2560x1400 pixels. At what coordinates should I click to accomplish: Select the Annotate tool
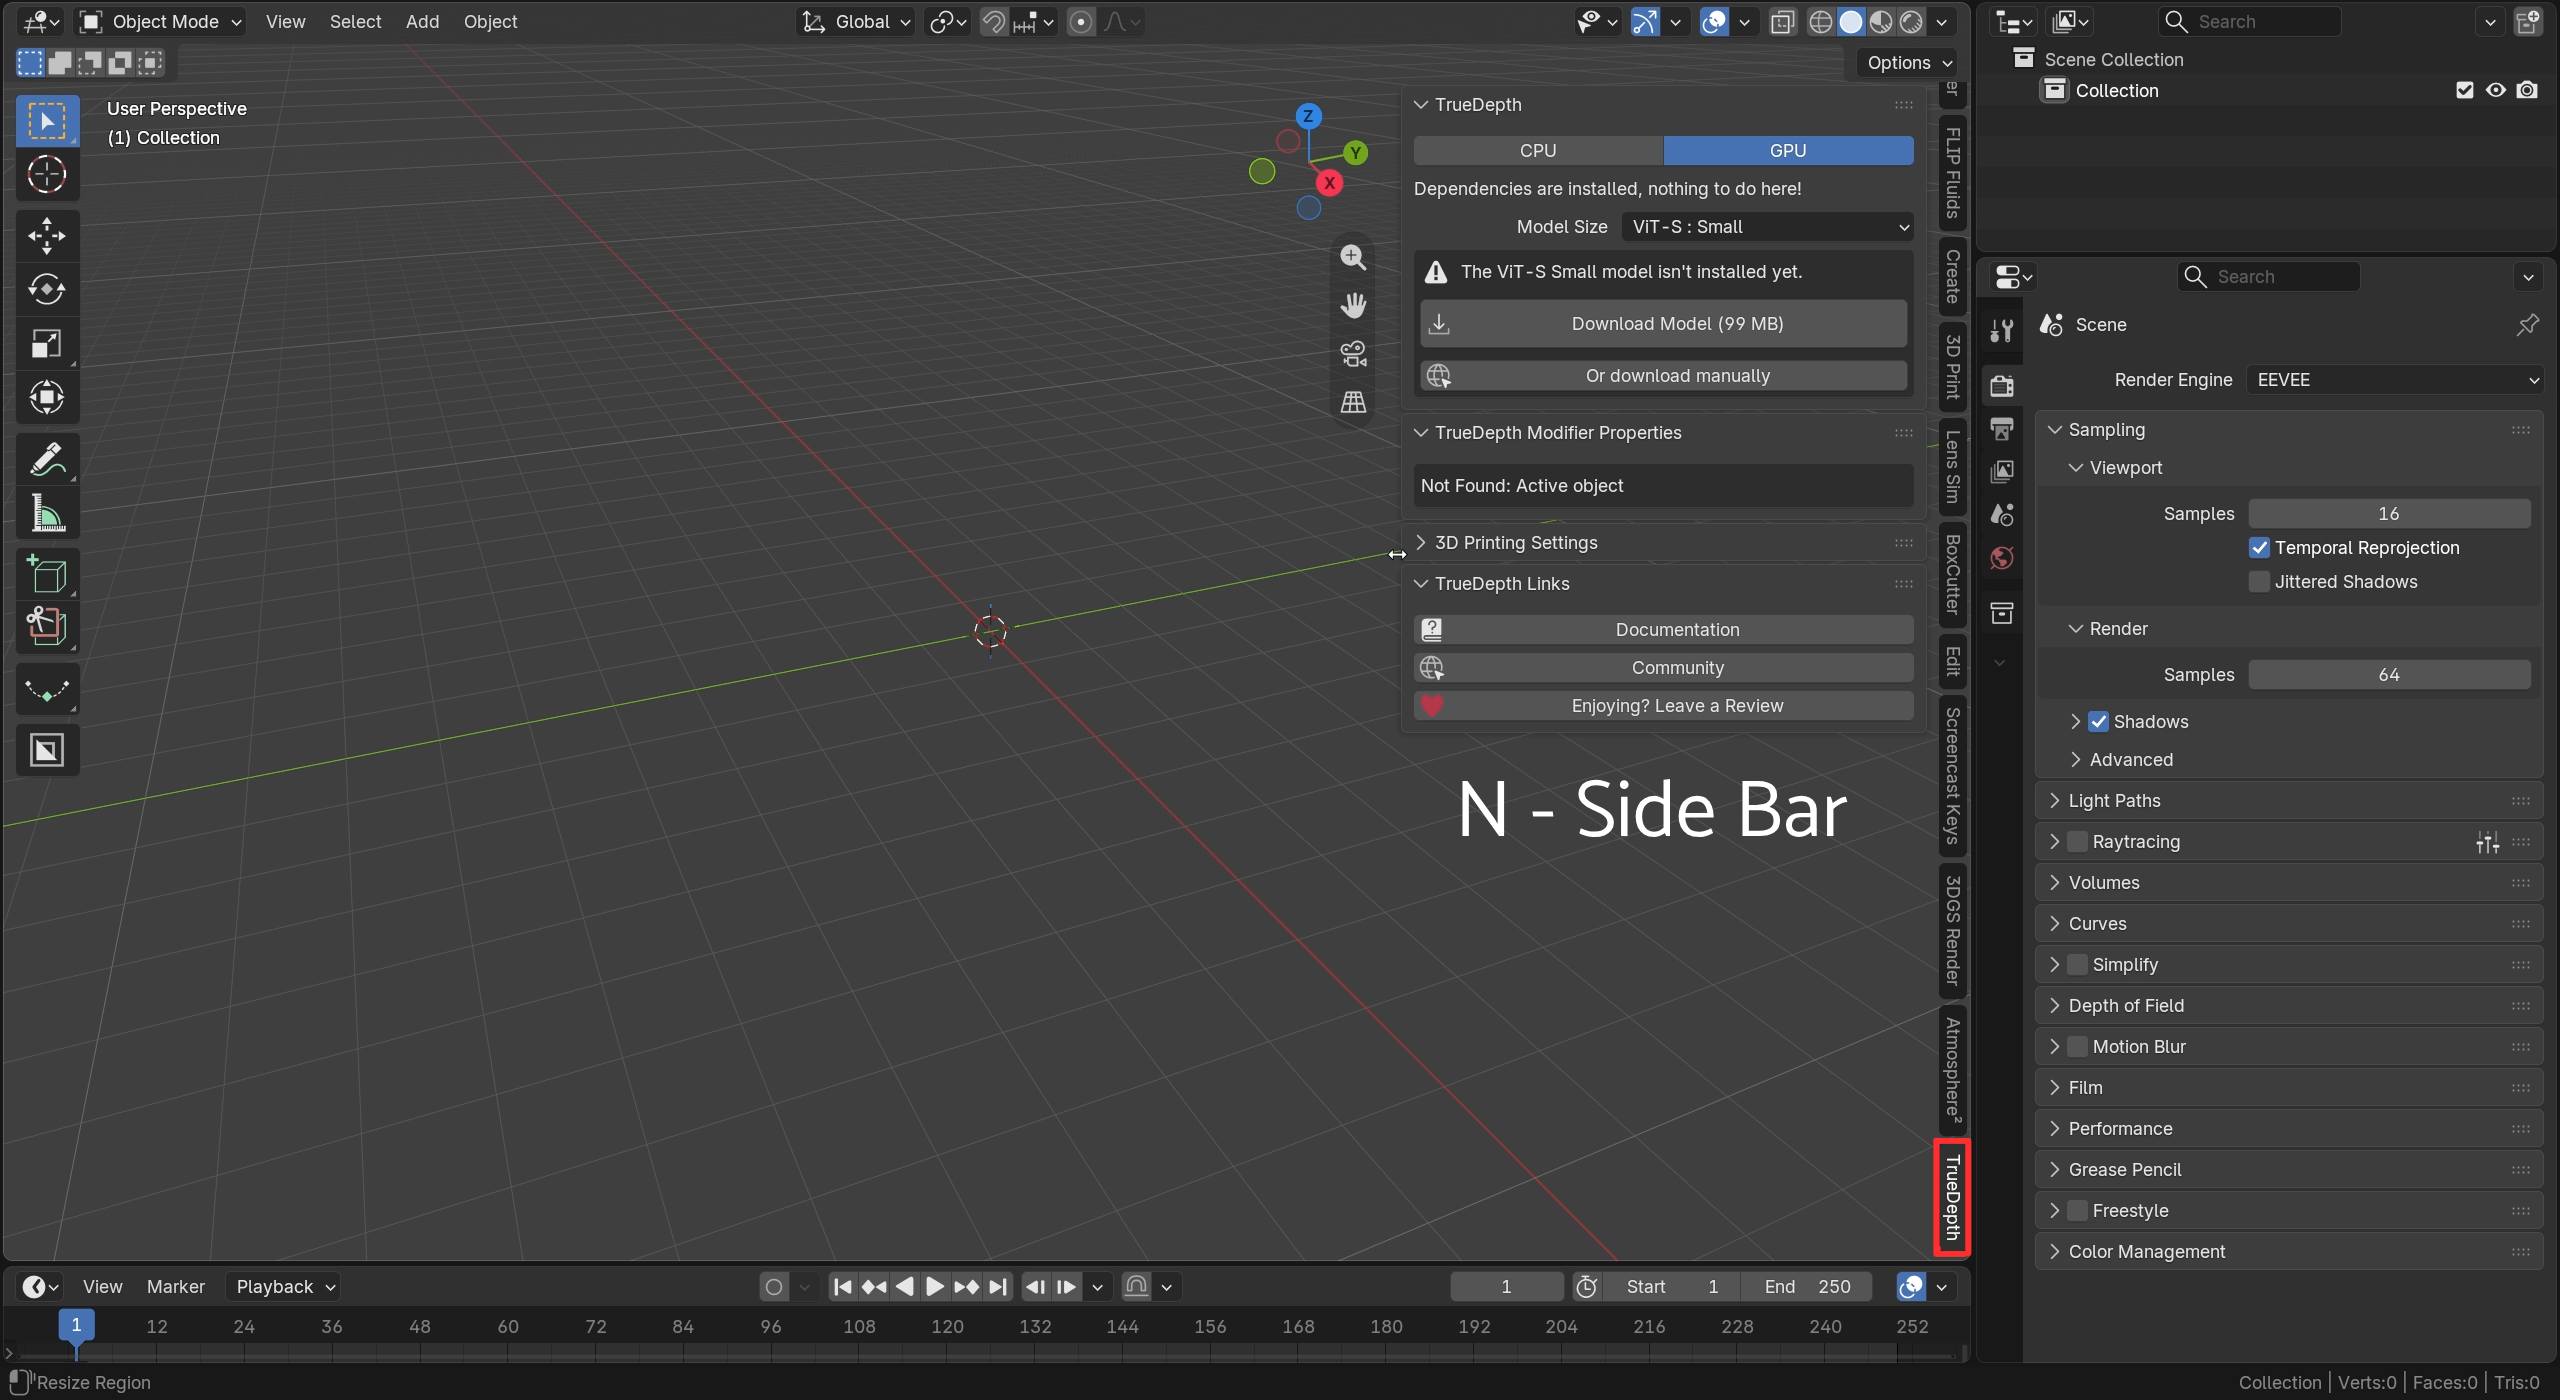coord(46,460)
